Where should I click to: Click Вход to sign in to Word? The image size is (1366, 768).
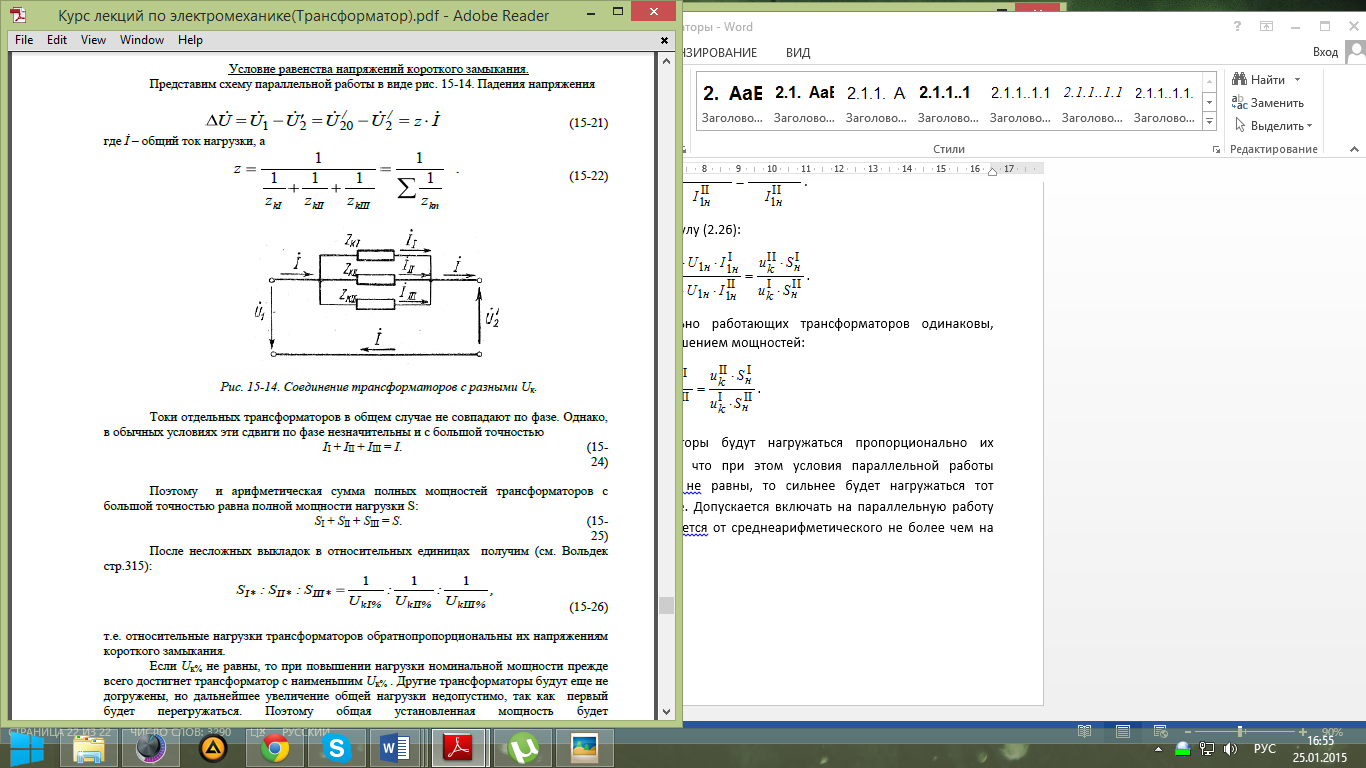click(1325, 52)
